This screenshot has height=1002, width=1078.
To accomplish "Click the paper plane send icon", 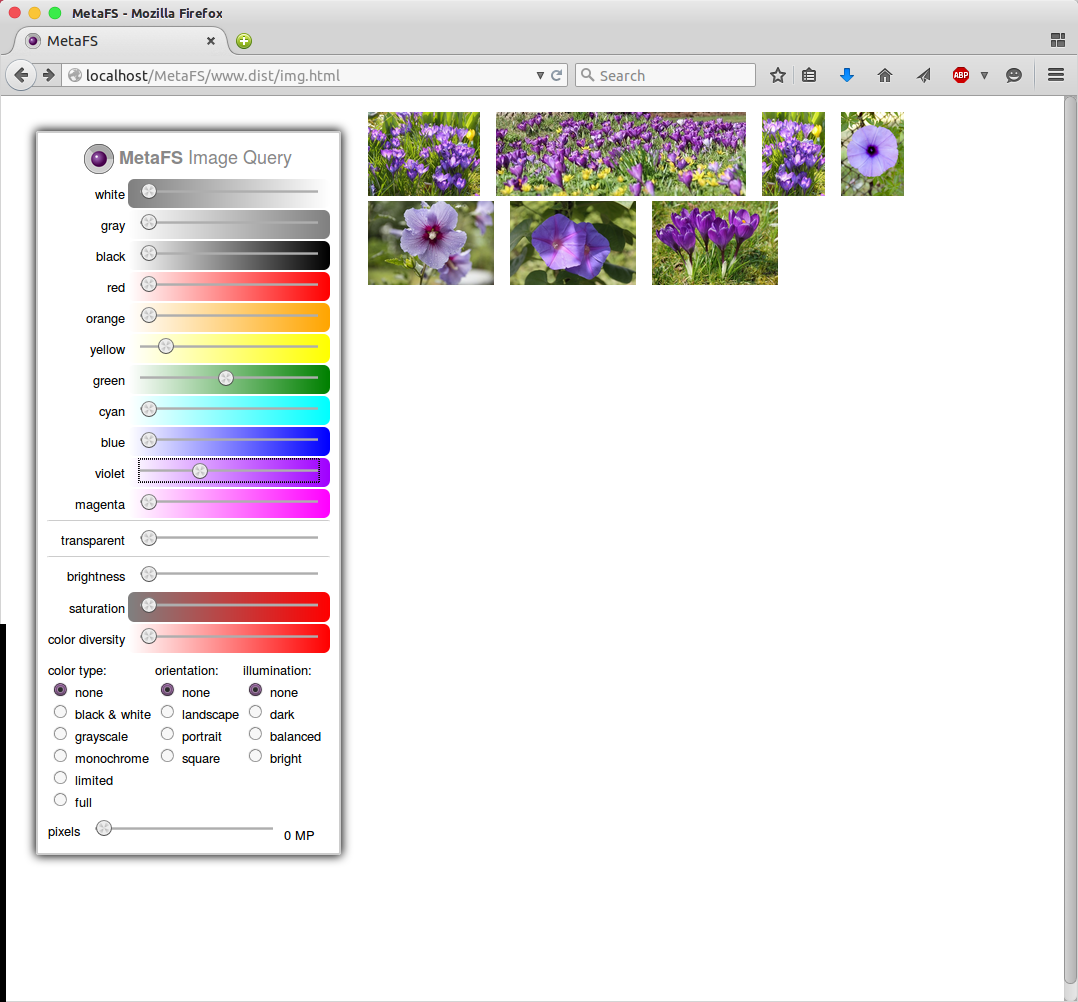I will coord(923,75).
